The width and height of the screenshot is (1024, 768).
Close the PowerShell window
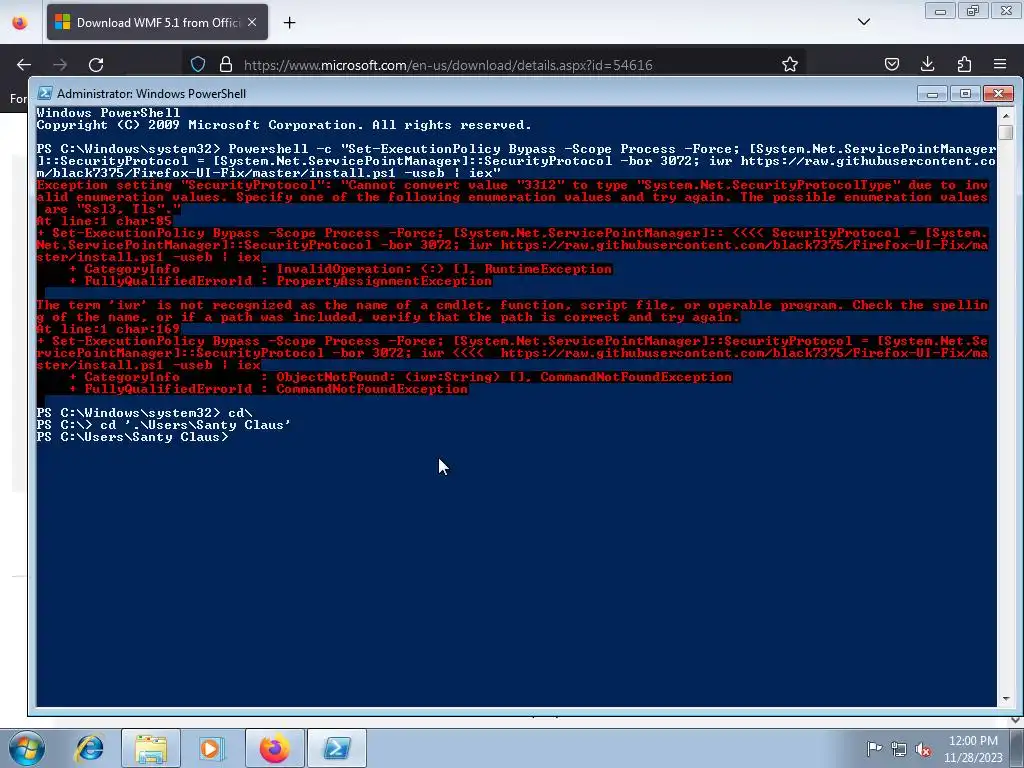coord(999,94)
